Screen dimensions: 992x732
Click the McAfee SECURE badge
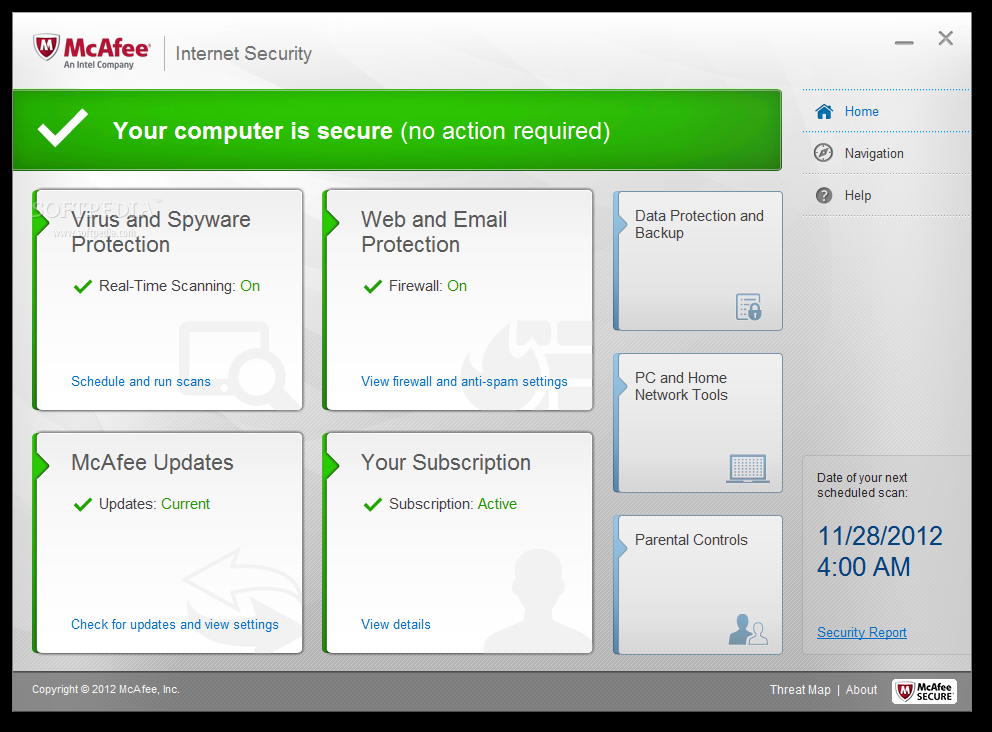pos(922,690)
